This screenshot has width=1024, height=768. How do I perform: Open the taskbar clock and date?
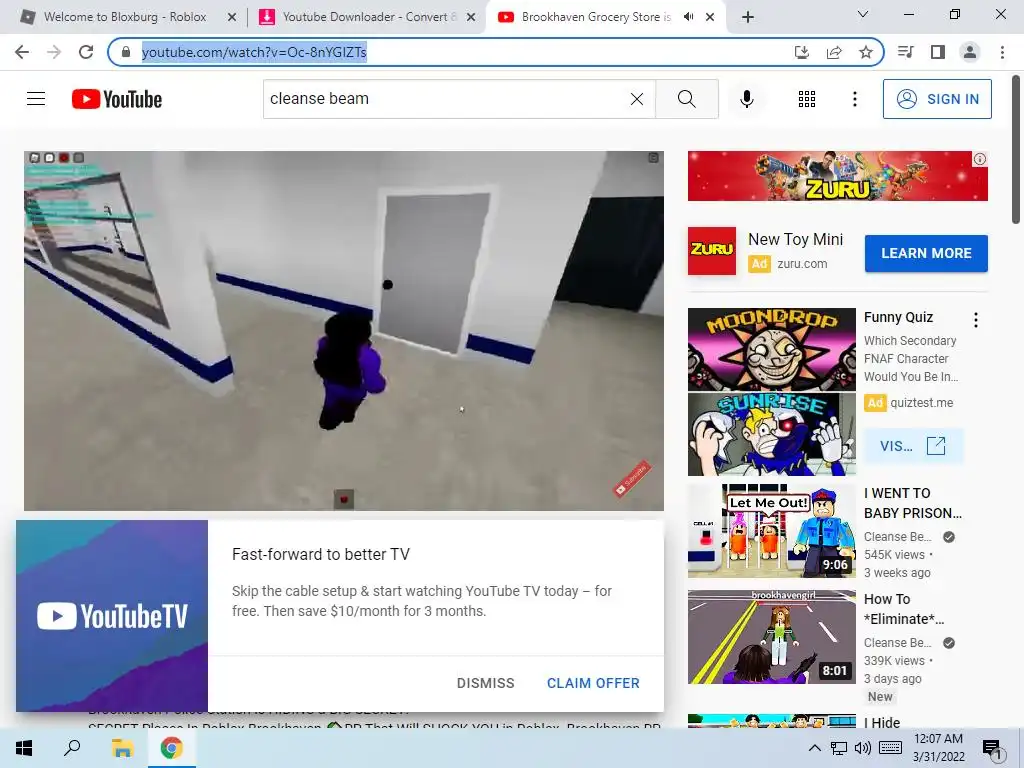pyautogui.click(x=938, y=748)
